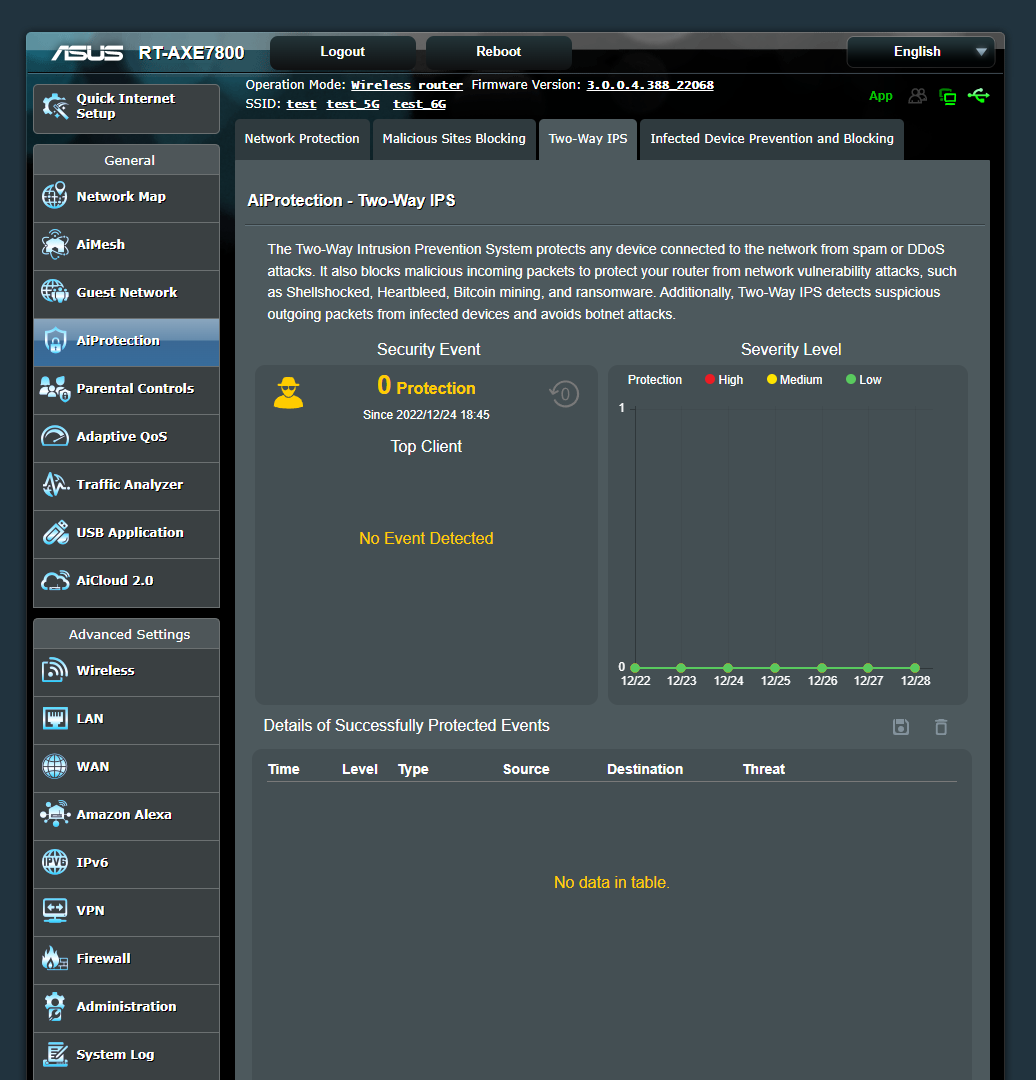The image size is (1036, 1080).
Task: Click the Logout button
Action: 342,52
